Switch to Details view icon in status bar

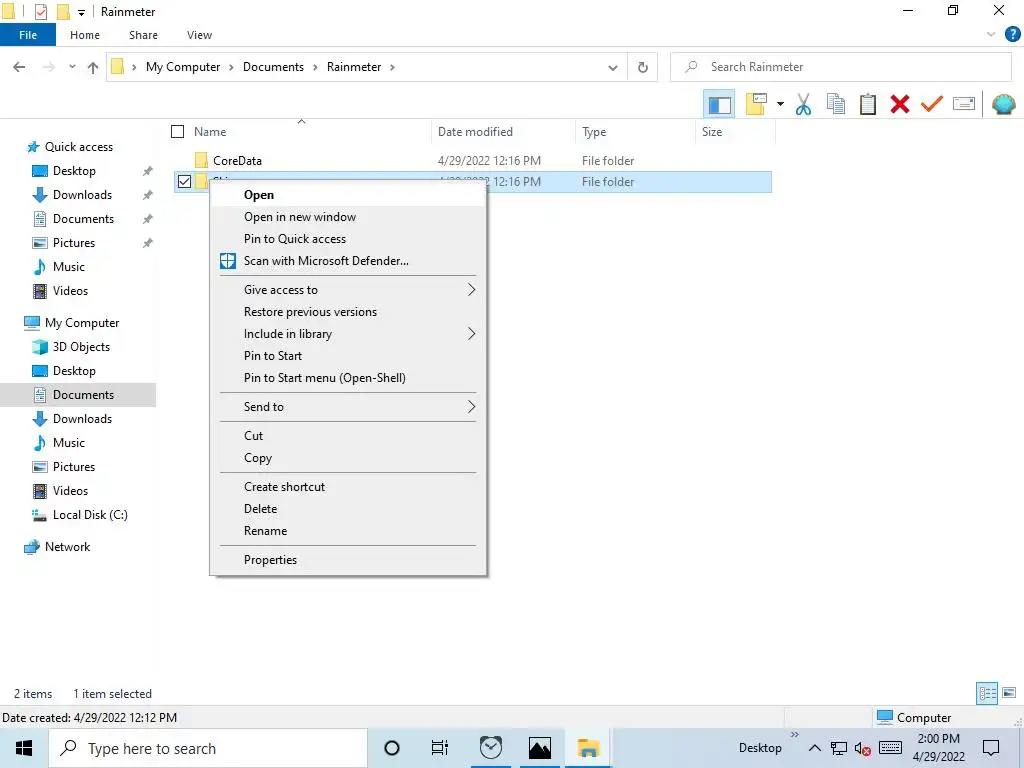click(x=987, y=693)
